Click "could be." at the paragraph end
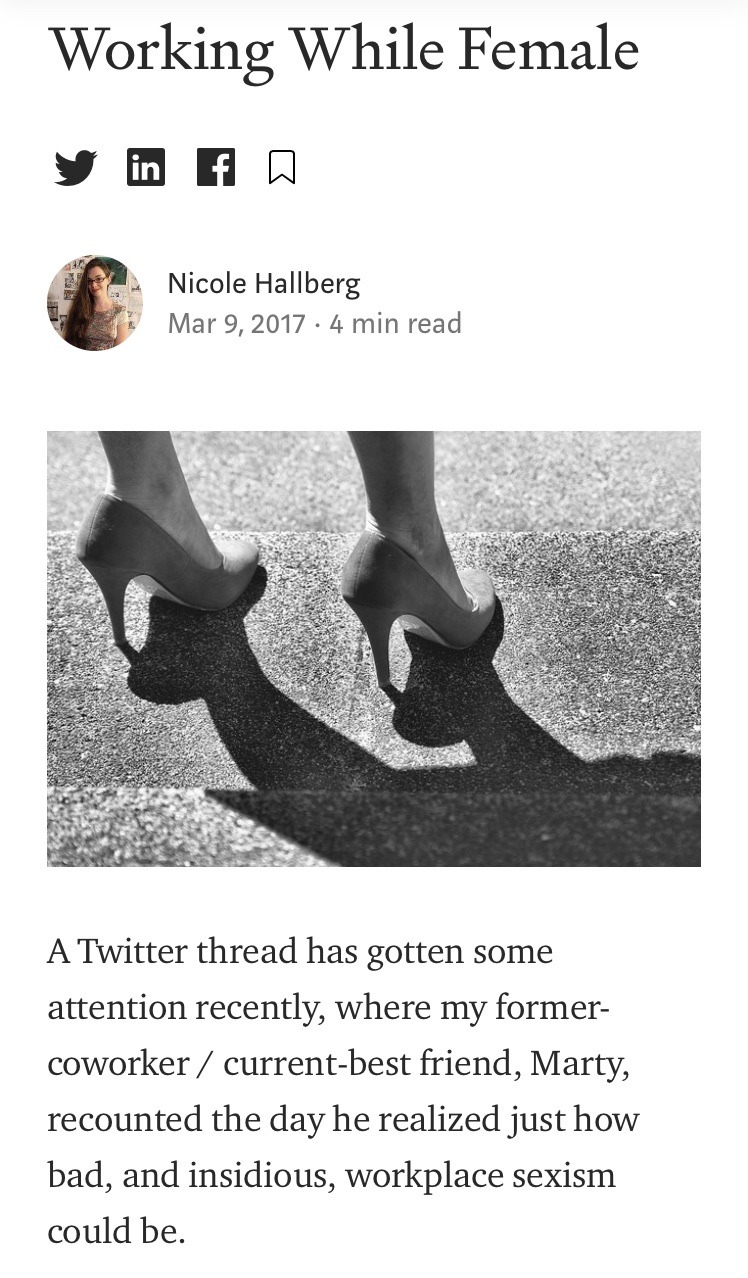This screenshot has height=1278, width=748. [x=116, y=1231]
